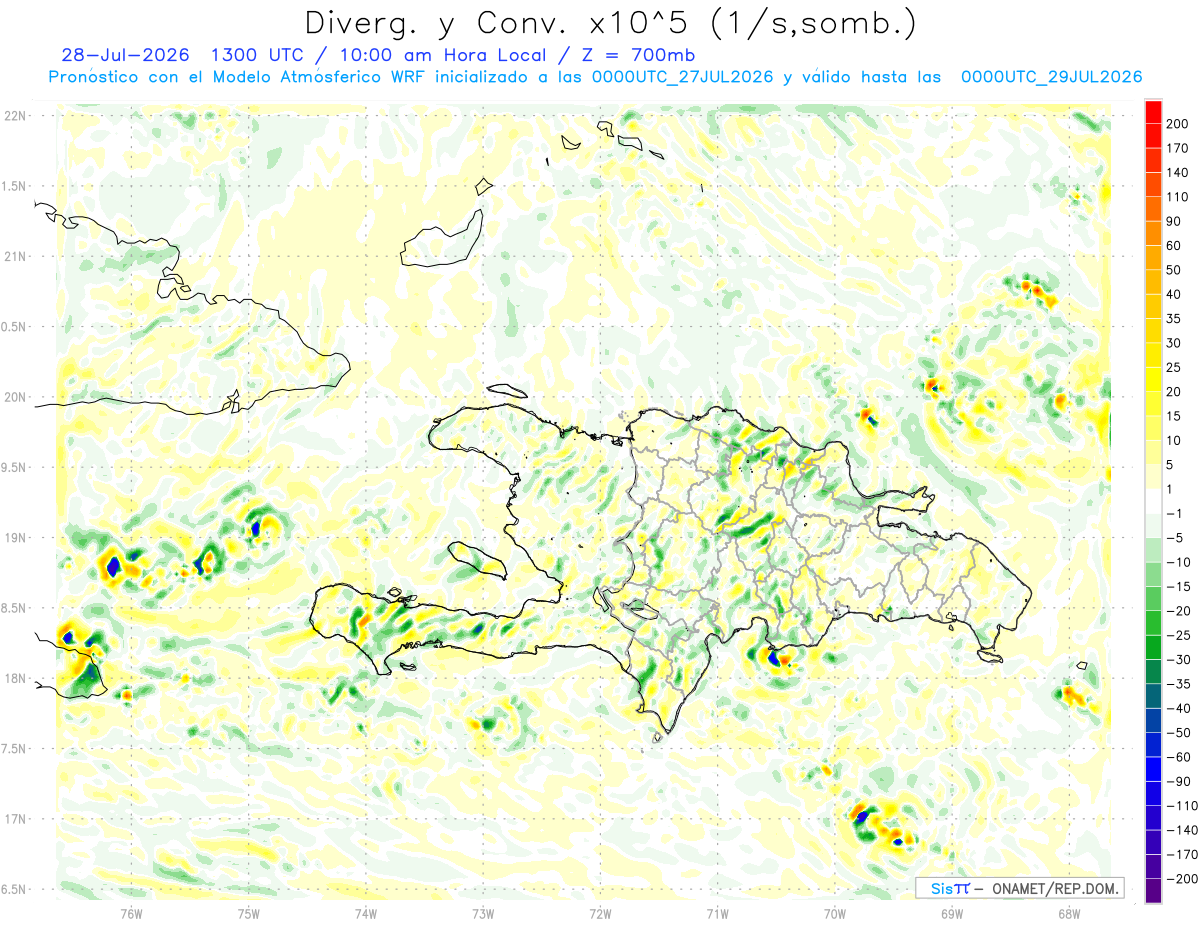
Task: Click the positive '90' colorbar label
Action: pyautogui.click(x=1174, y=221)
